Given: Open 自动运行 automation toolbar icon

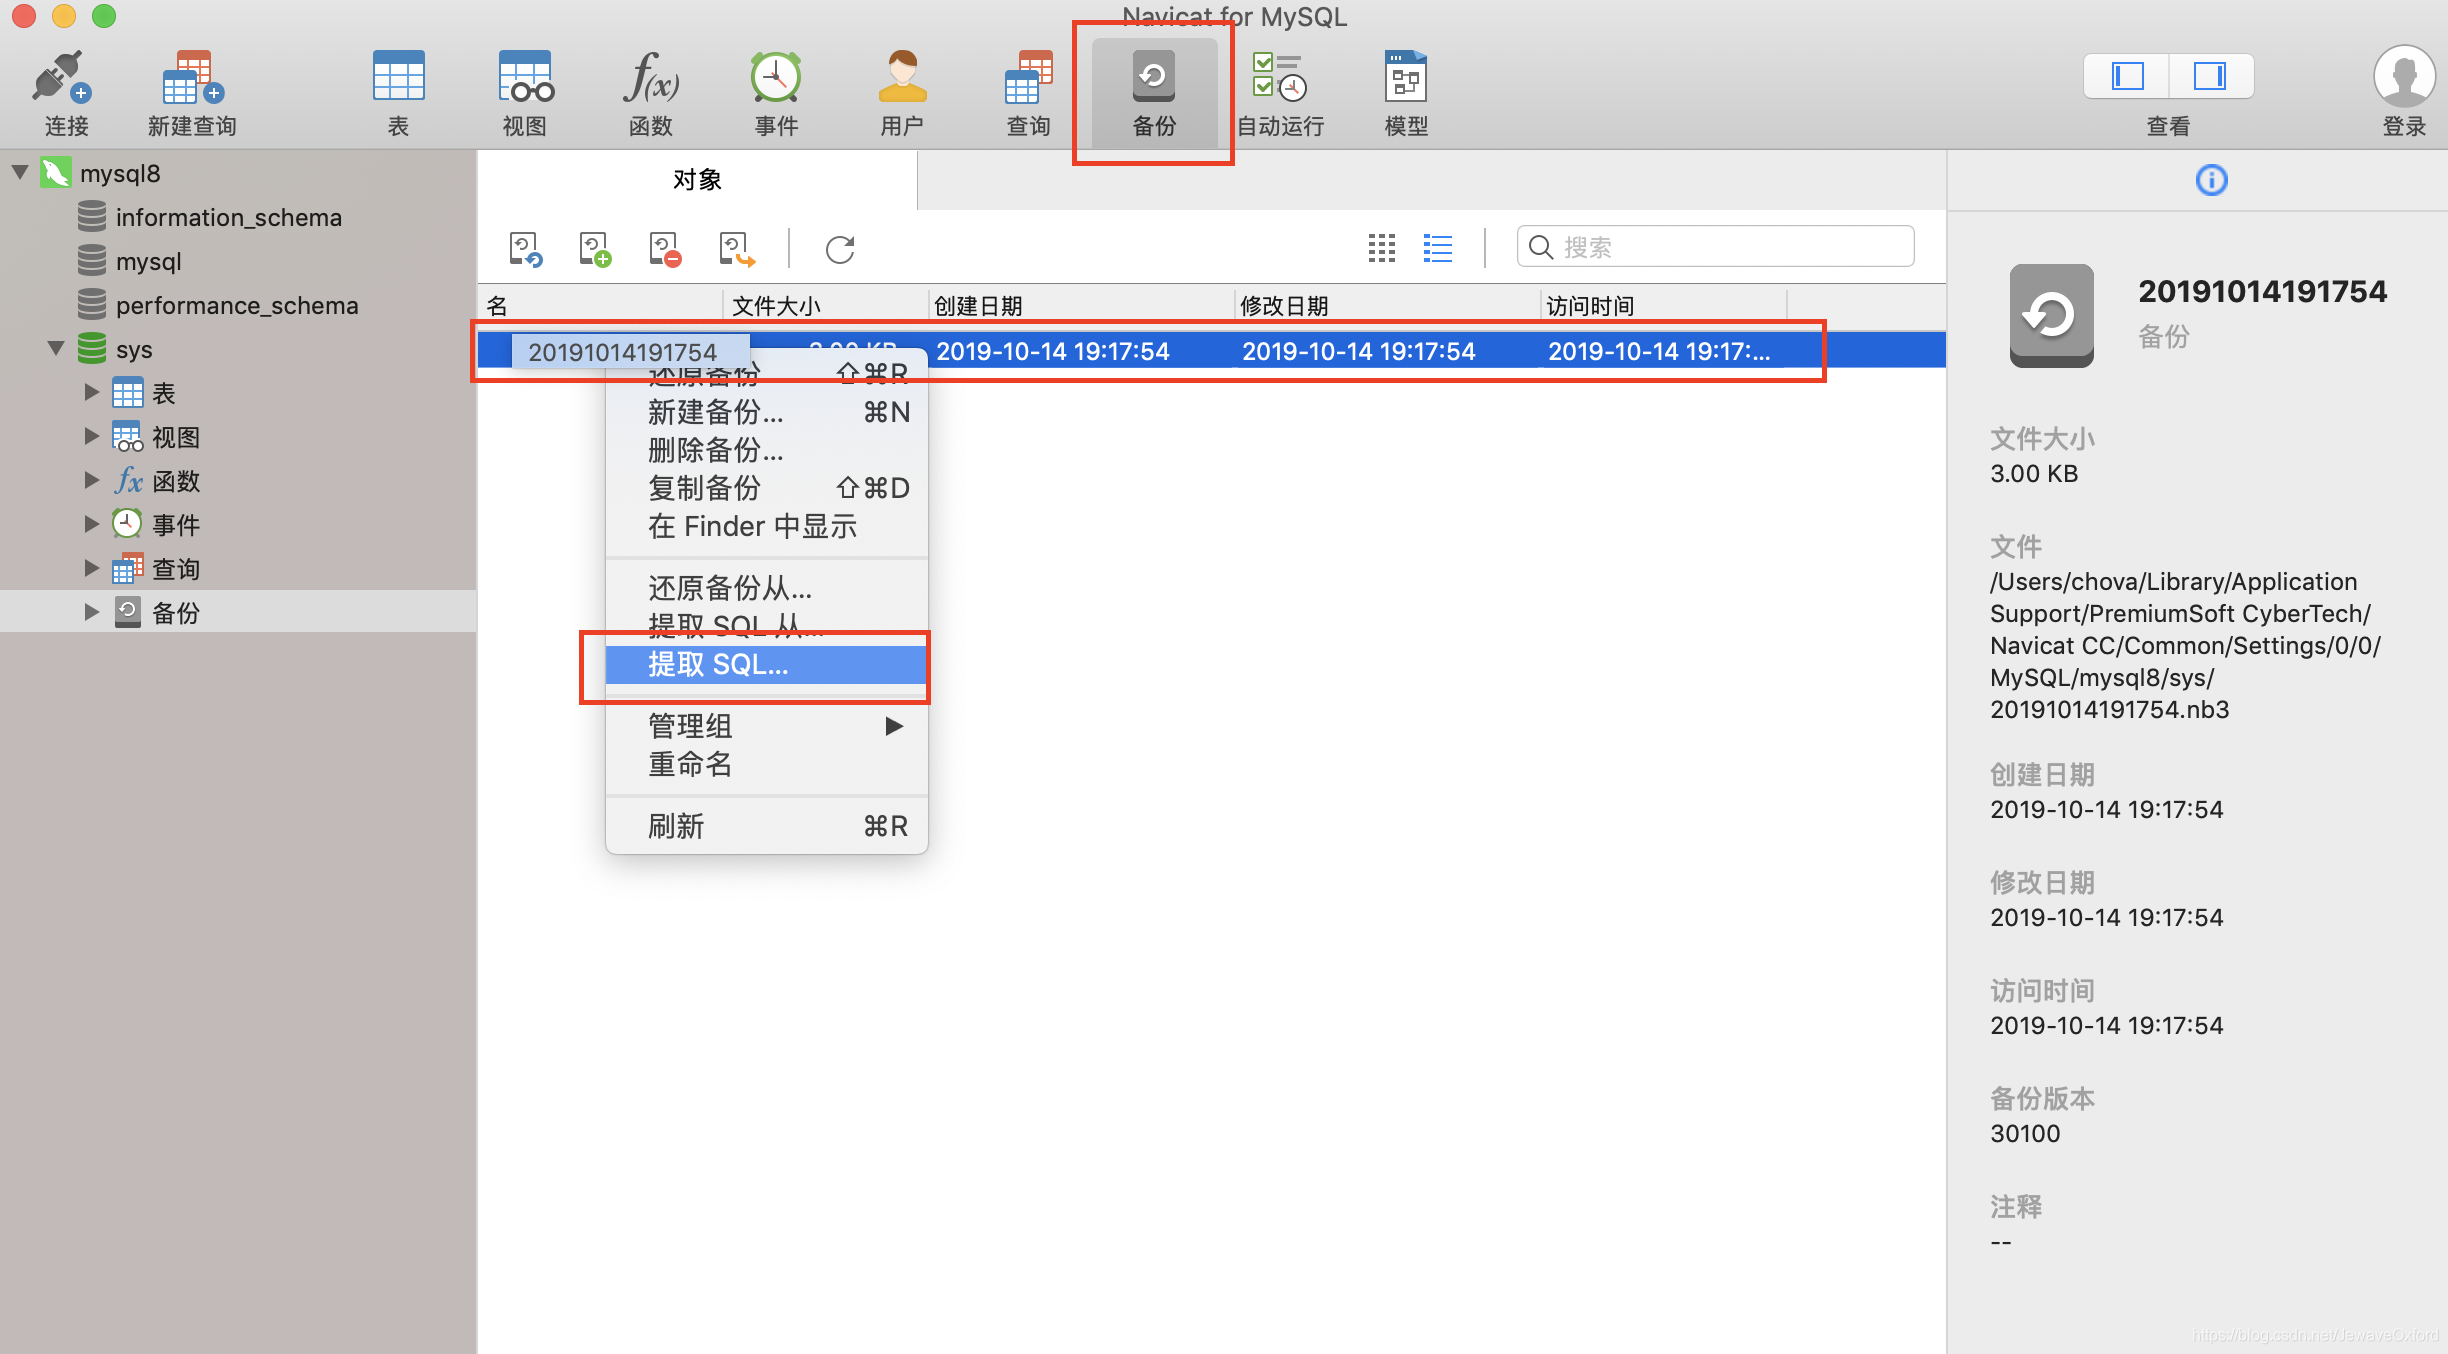Looking at the screenshot, I should pos(1280,91).
